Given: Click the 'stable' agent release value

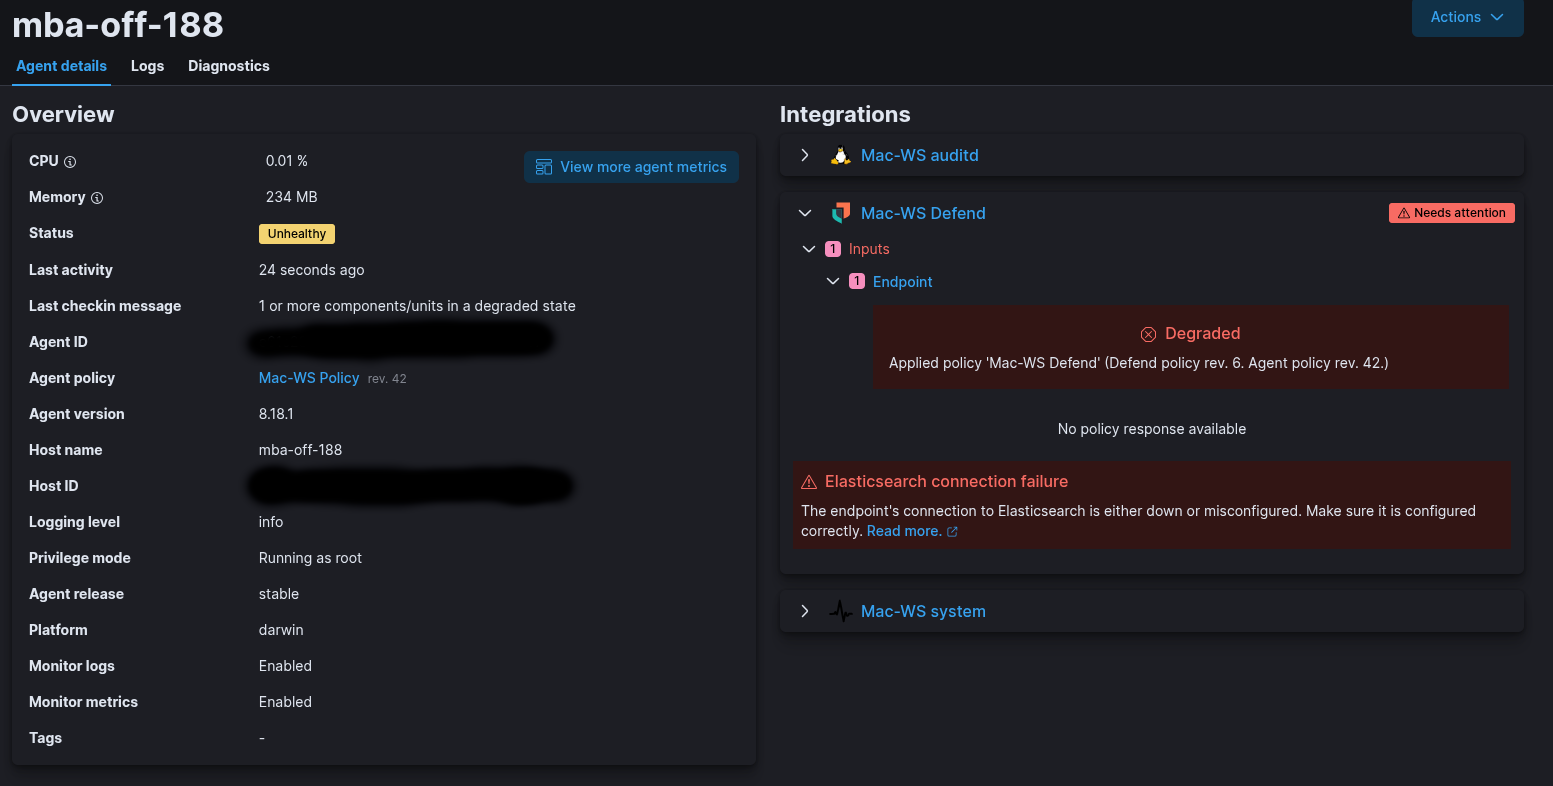Looking at the screenshot, I should pyautogui.click(x=279, y=594).
